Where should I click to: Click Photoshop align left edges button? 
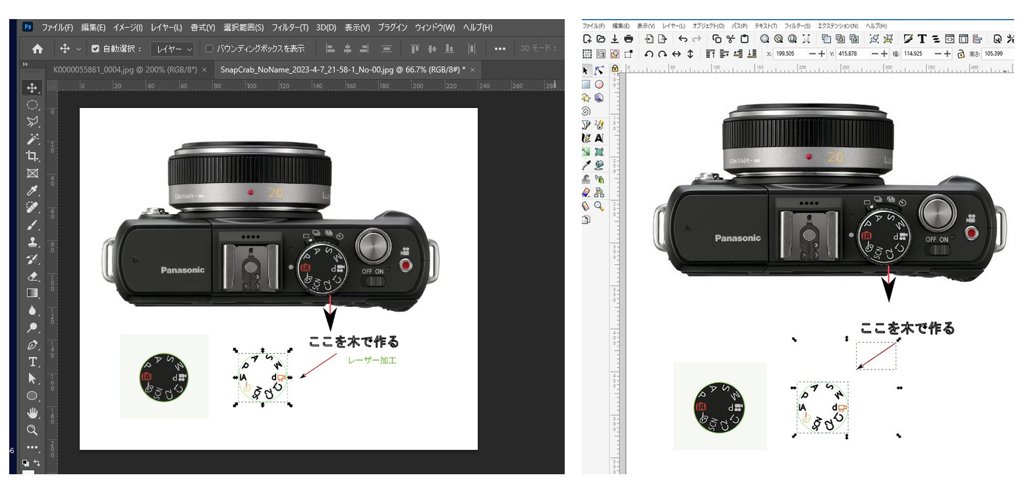point(330,48)
